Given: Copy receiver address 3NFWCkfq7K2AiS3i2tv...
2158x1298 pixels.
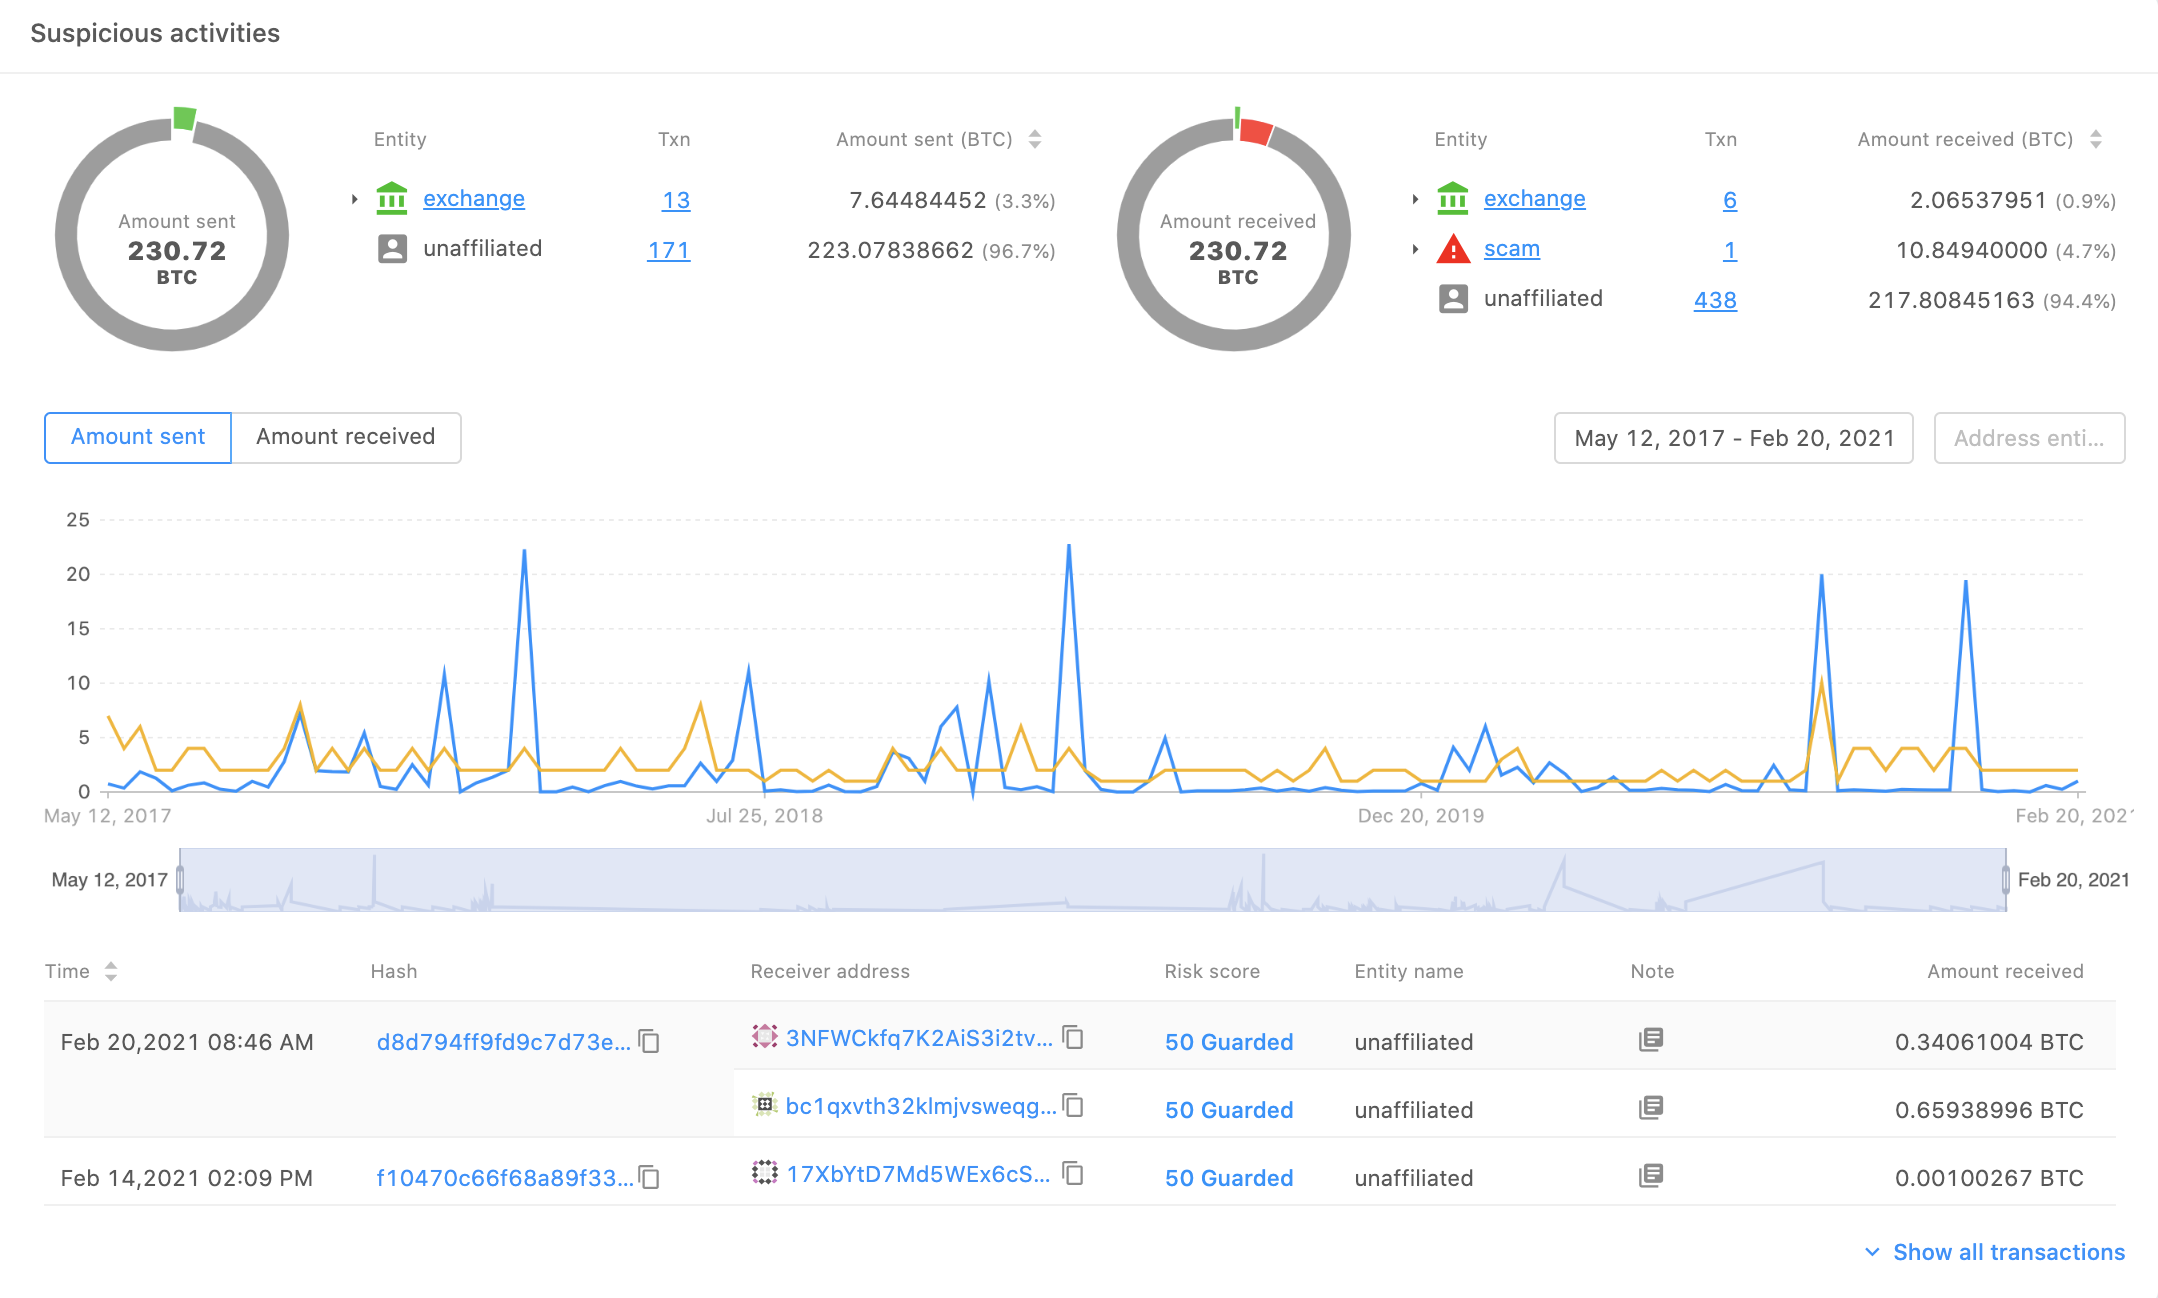Looking at the screenshot, I should tap(1073, 1038).
